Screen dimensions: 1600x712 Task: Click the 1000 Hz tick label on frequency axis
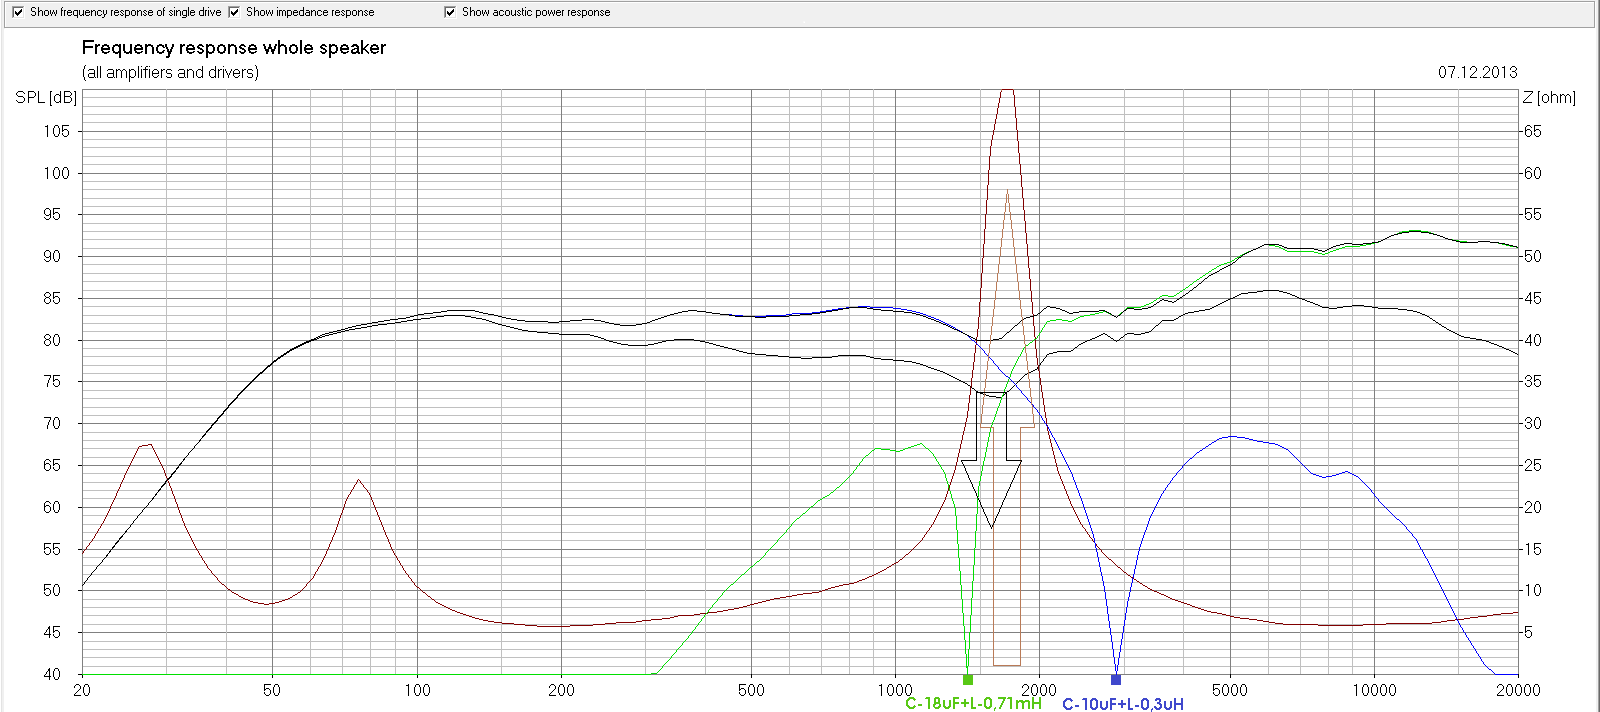895,690
